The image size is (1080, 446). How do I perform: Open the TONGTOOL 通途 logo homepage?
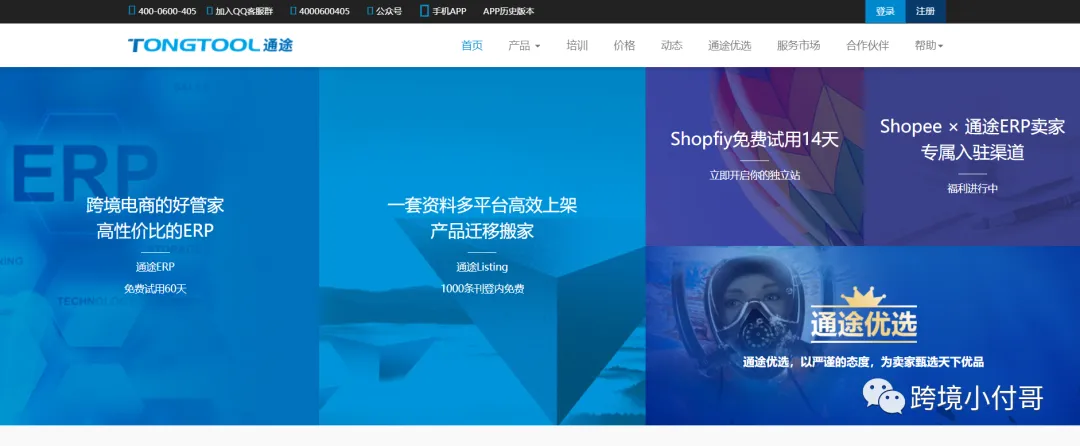pyautogui.click(x=210, y=45)
